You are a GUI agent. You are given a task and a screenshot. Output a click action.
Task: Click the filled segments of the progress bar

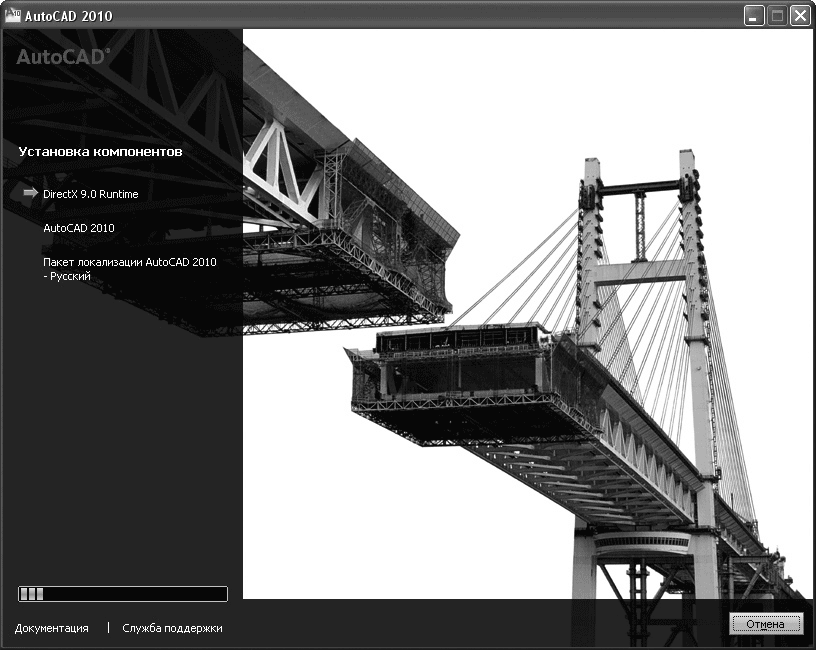tap(32, 594)
